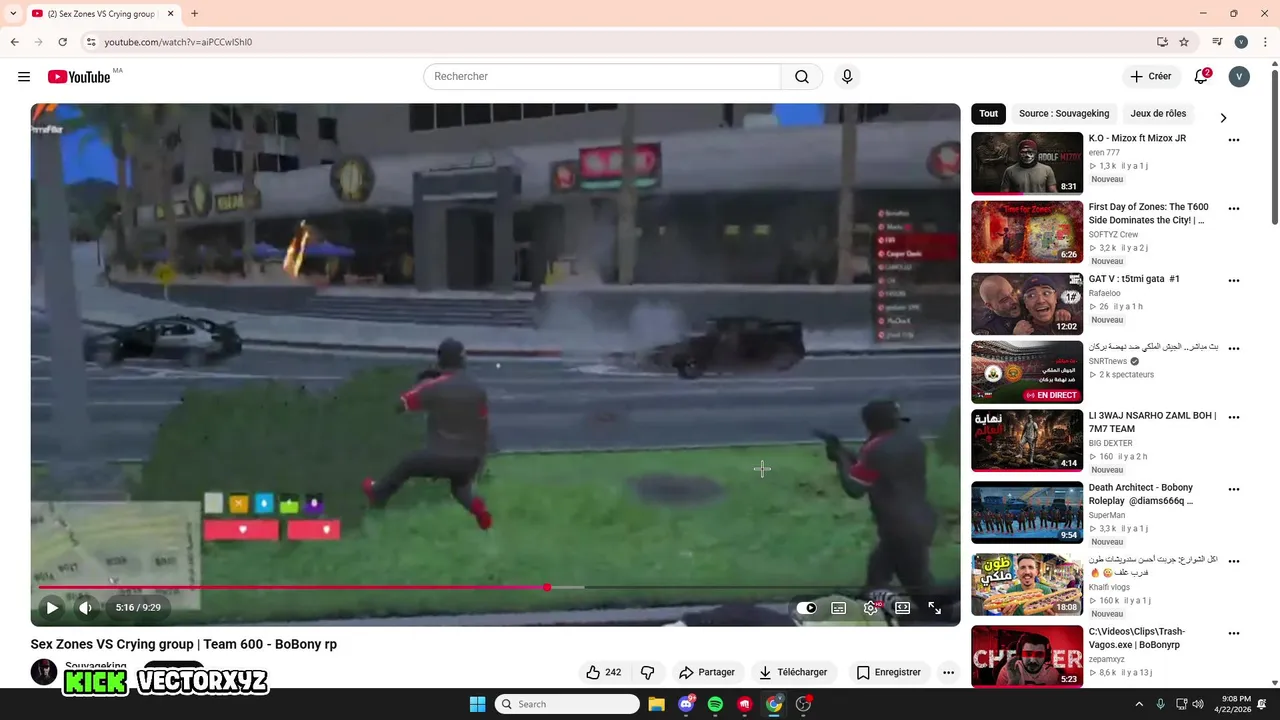Show hidden system tray icons
This screenshot has width=1280, height=720.
pos(1139,704)
